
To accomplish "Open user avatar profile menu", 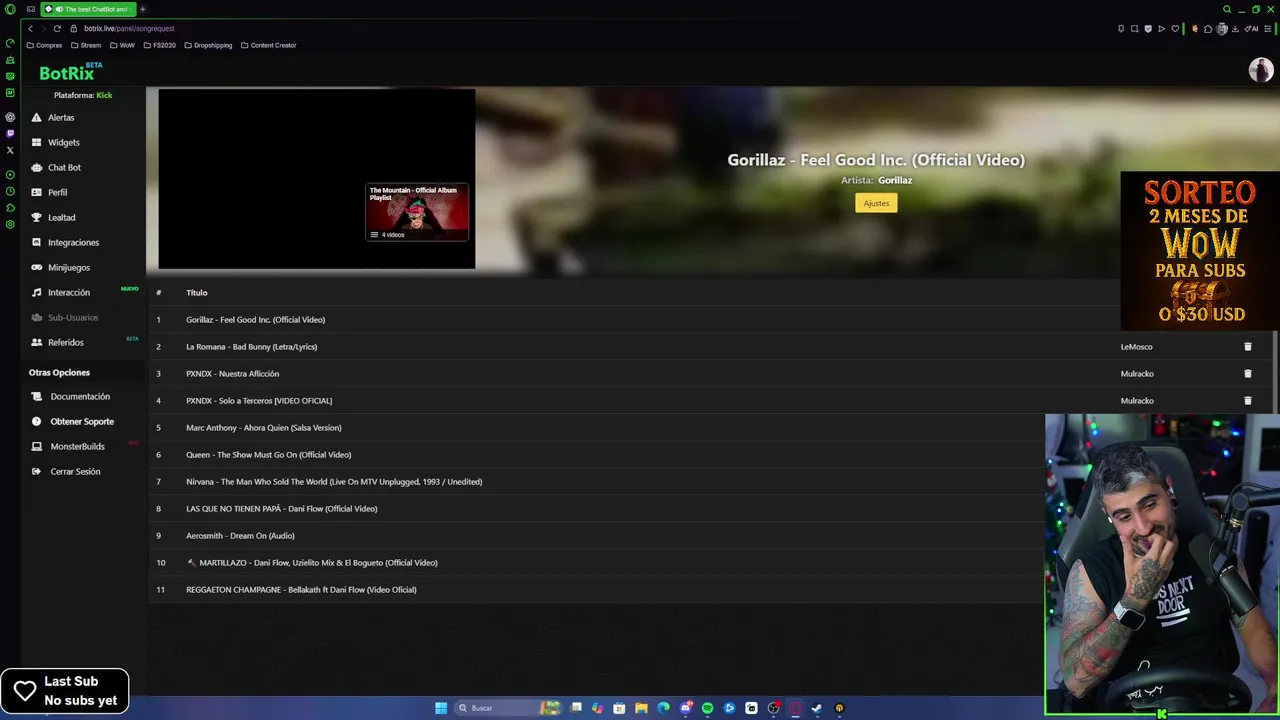I will [x=1260, y=70].
